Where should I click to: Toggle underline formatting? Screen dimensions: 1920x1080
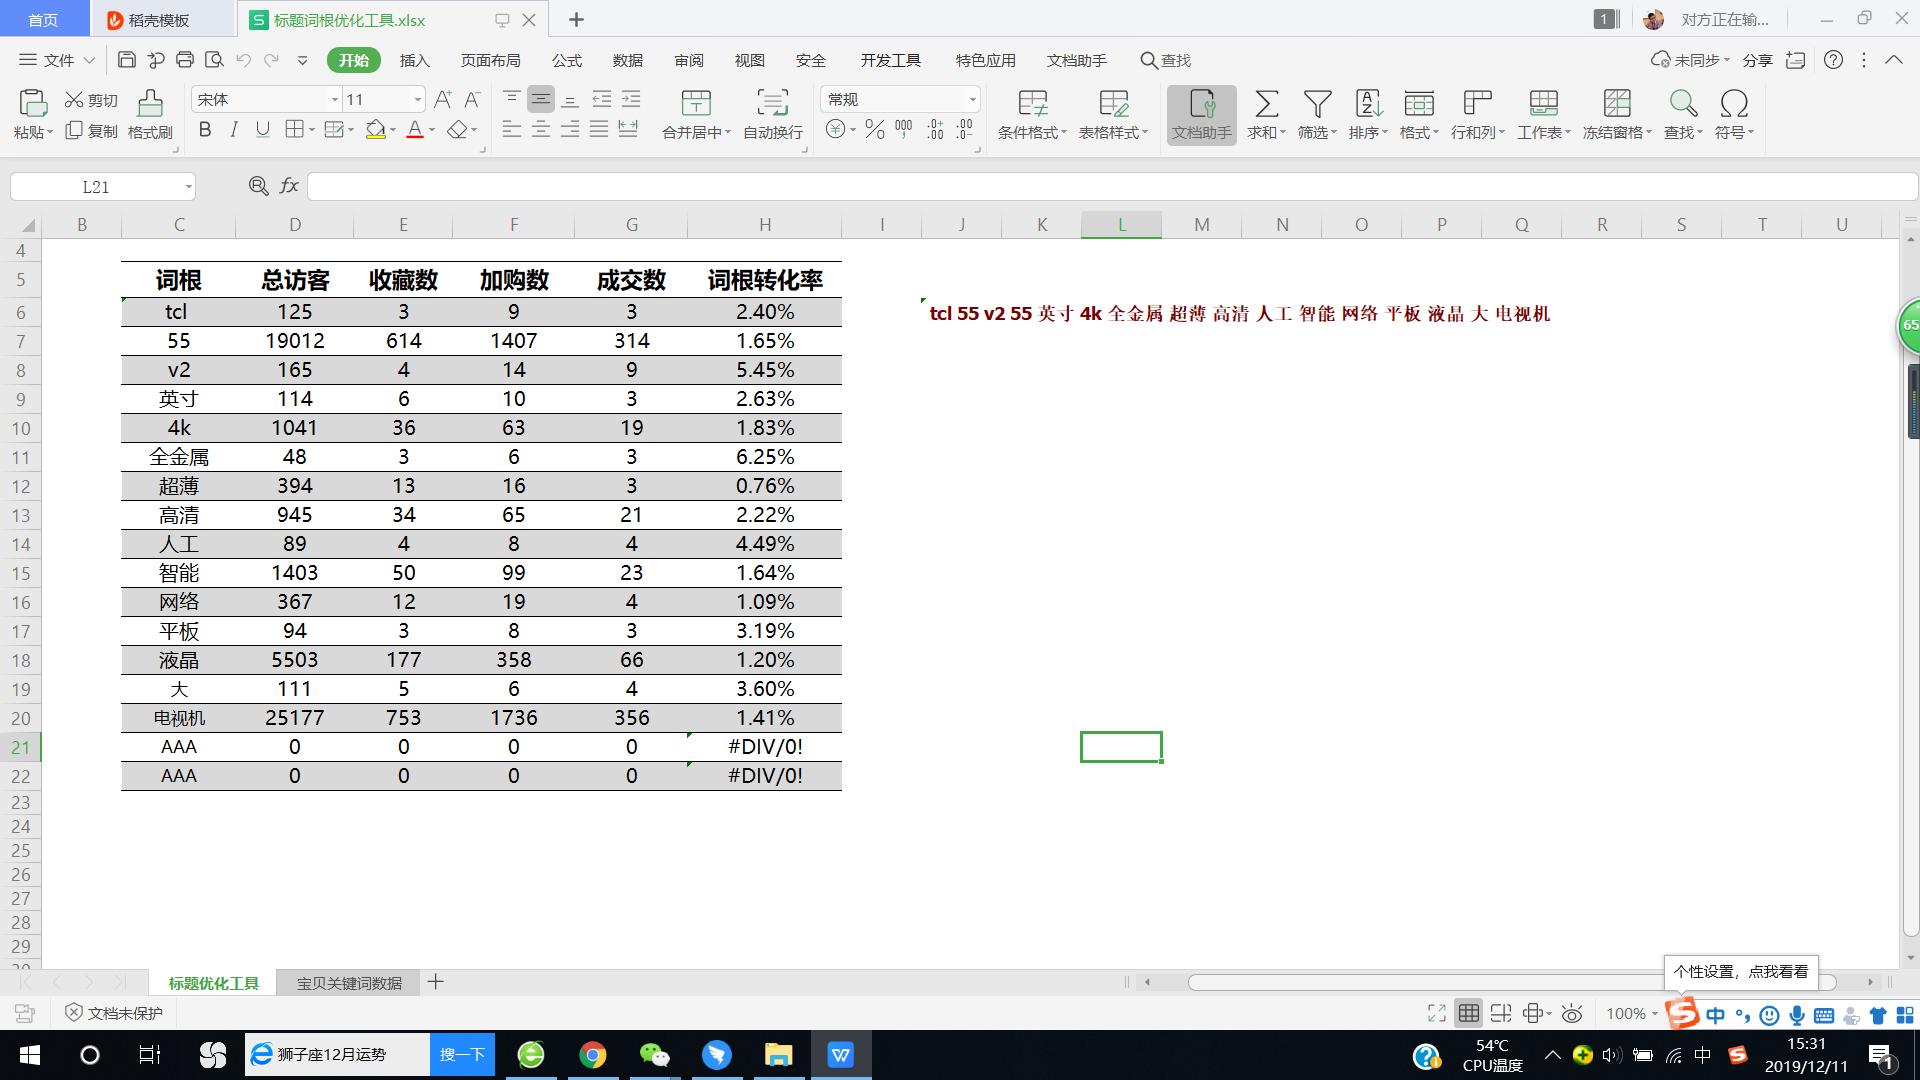[262, 129]
